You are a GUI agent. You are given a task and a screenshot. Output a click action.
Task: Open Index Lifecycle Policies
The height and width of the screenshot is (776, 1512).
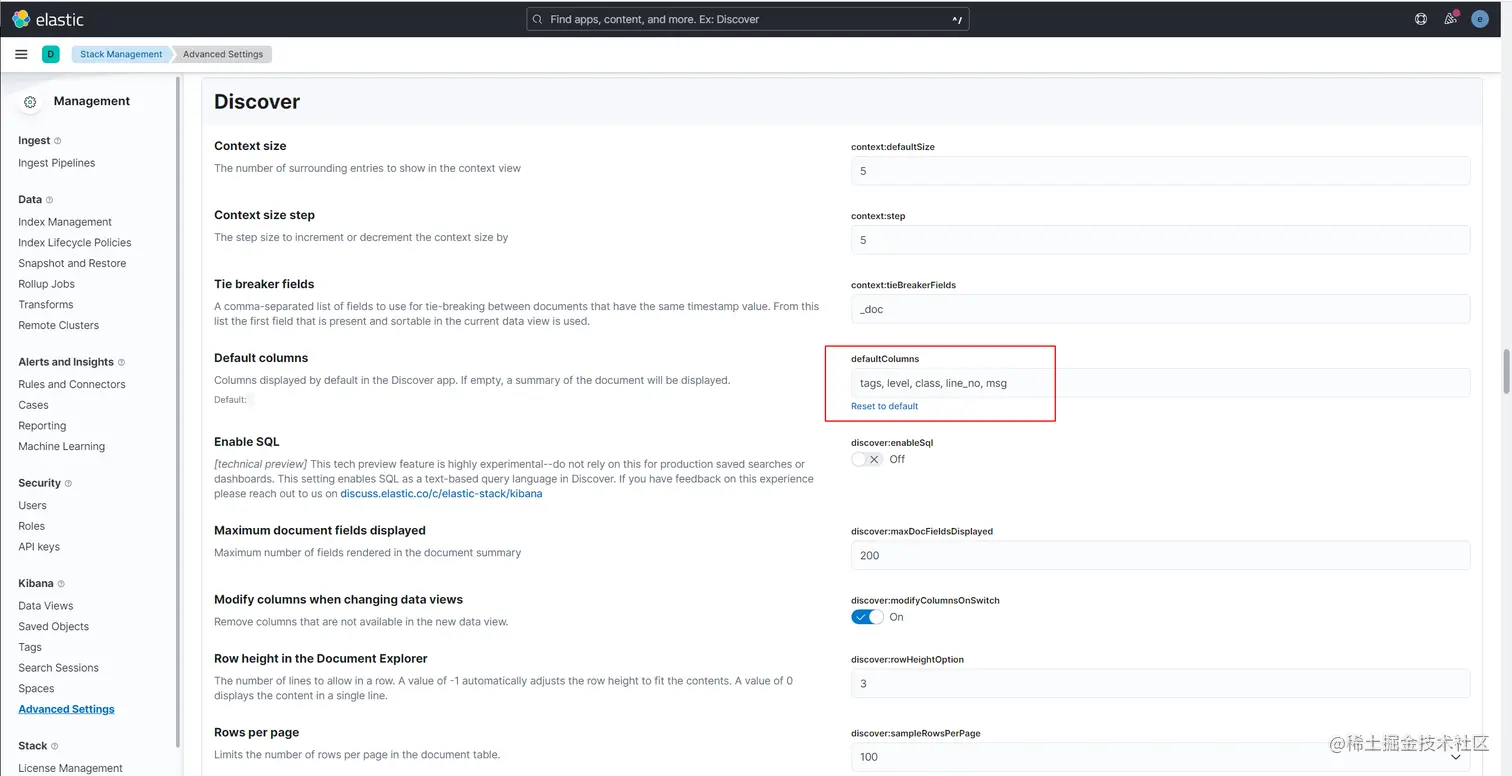[75, 243]
